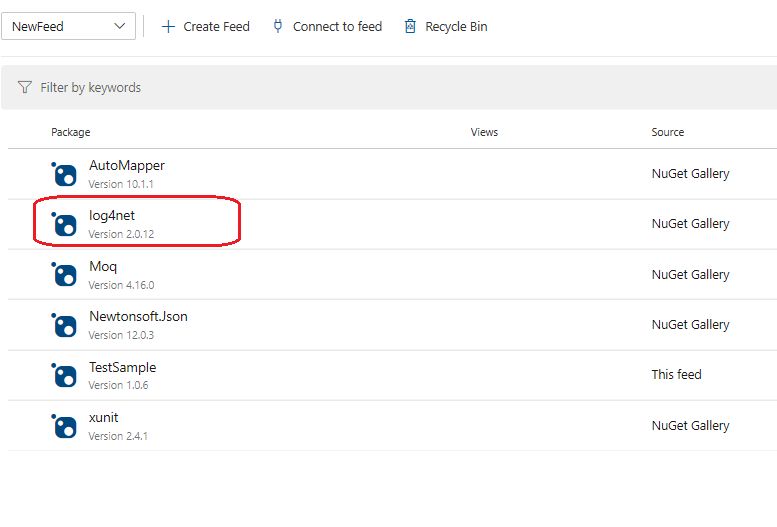Viewport: 777px width, 527px height.
Task: Click the plus icon beside Create Feed
Action: 168,26
